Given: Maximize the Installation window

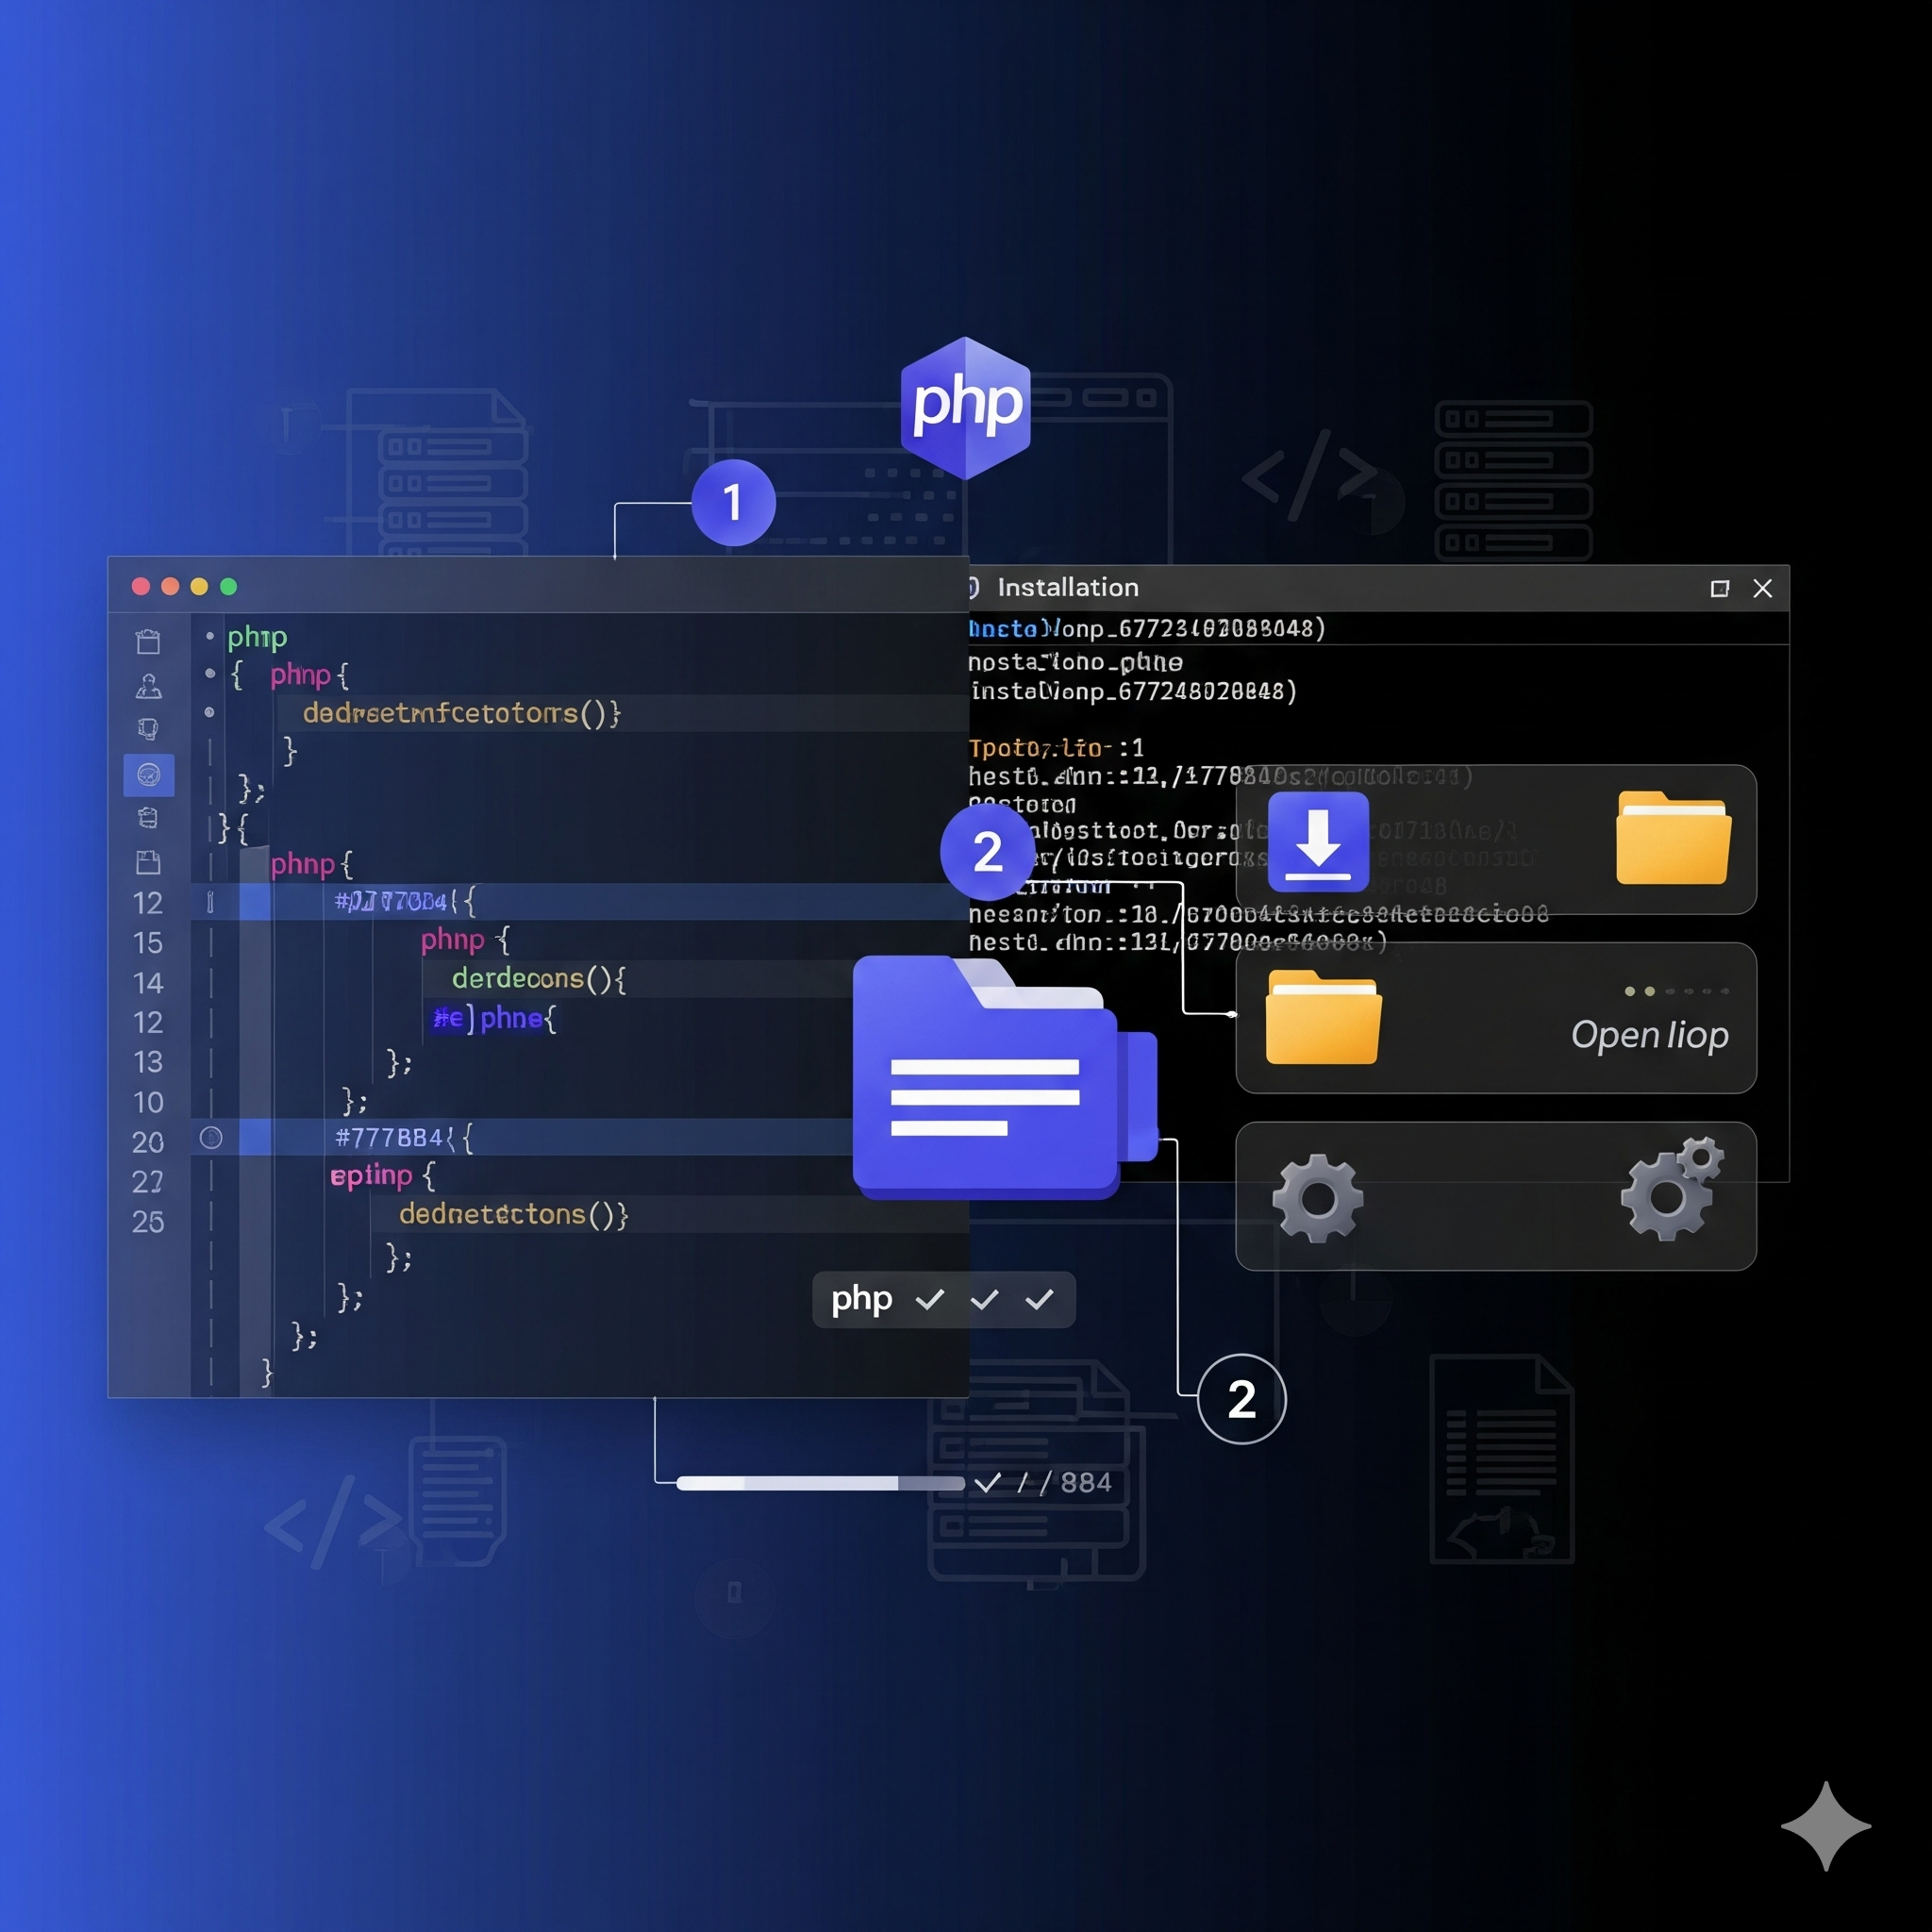Looking at the screenshot, I should click(1720, 589).
